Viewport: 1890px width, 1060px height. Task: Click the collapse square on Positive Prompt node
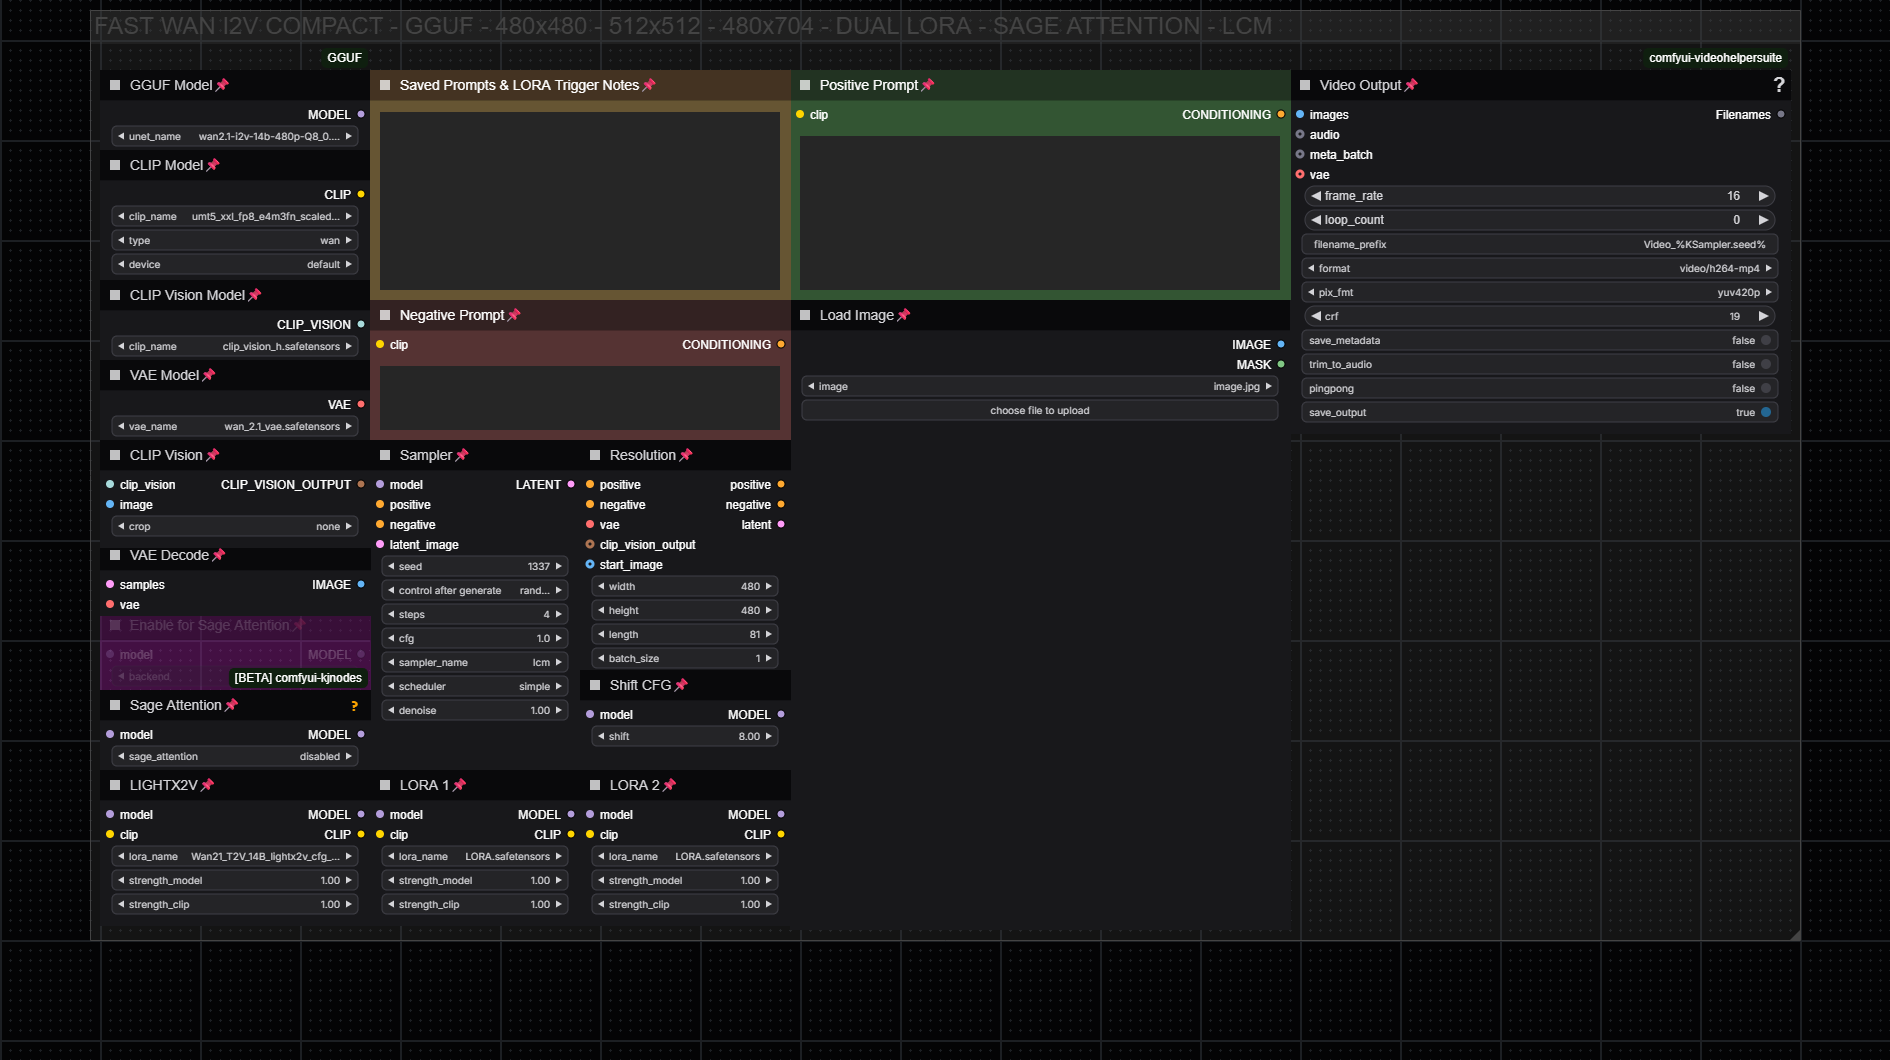click(805, 85)
